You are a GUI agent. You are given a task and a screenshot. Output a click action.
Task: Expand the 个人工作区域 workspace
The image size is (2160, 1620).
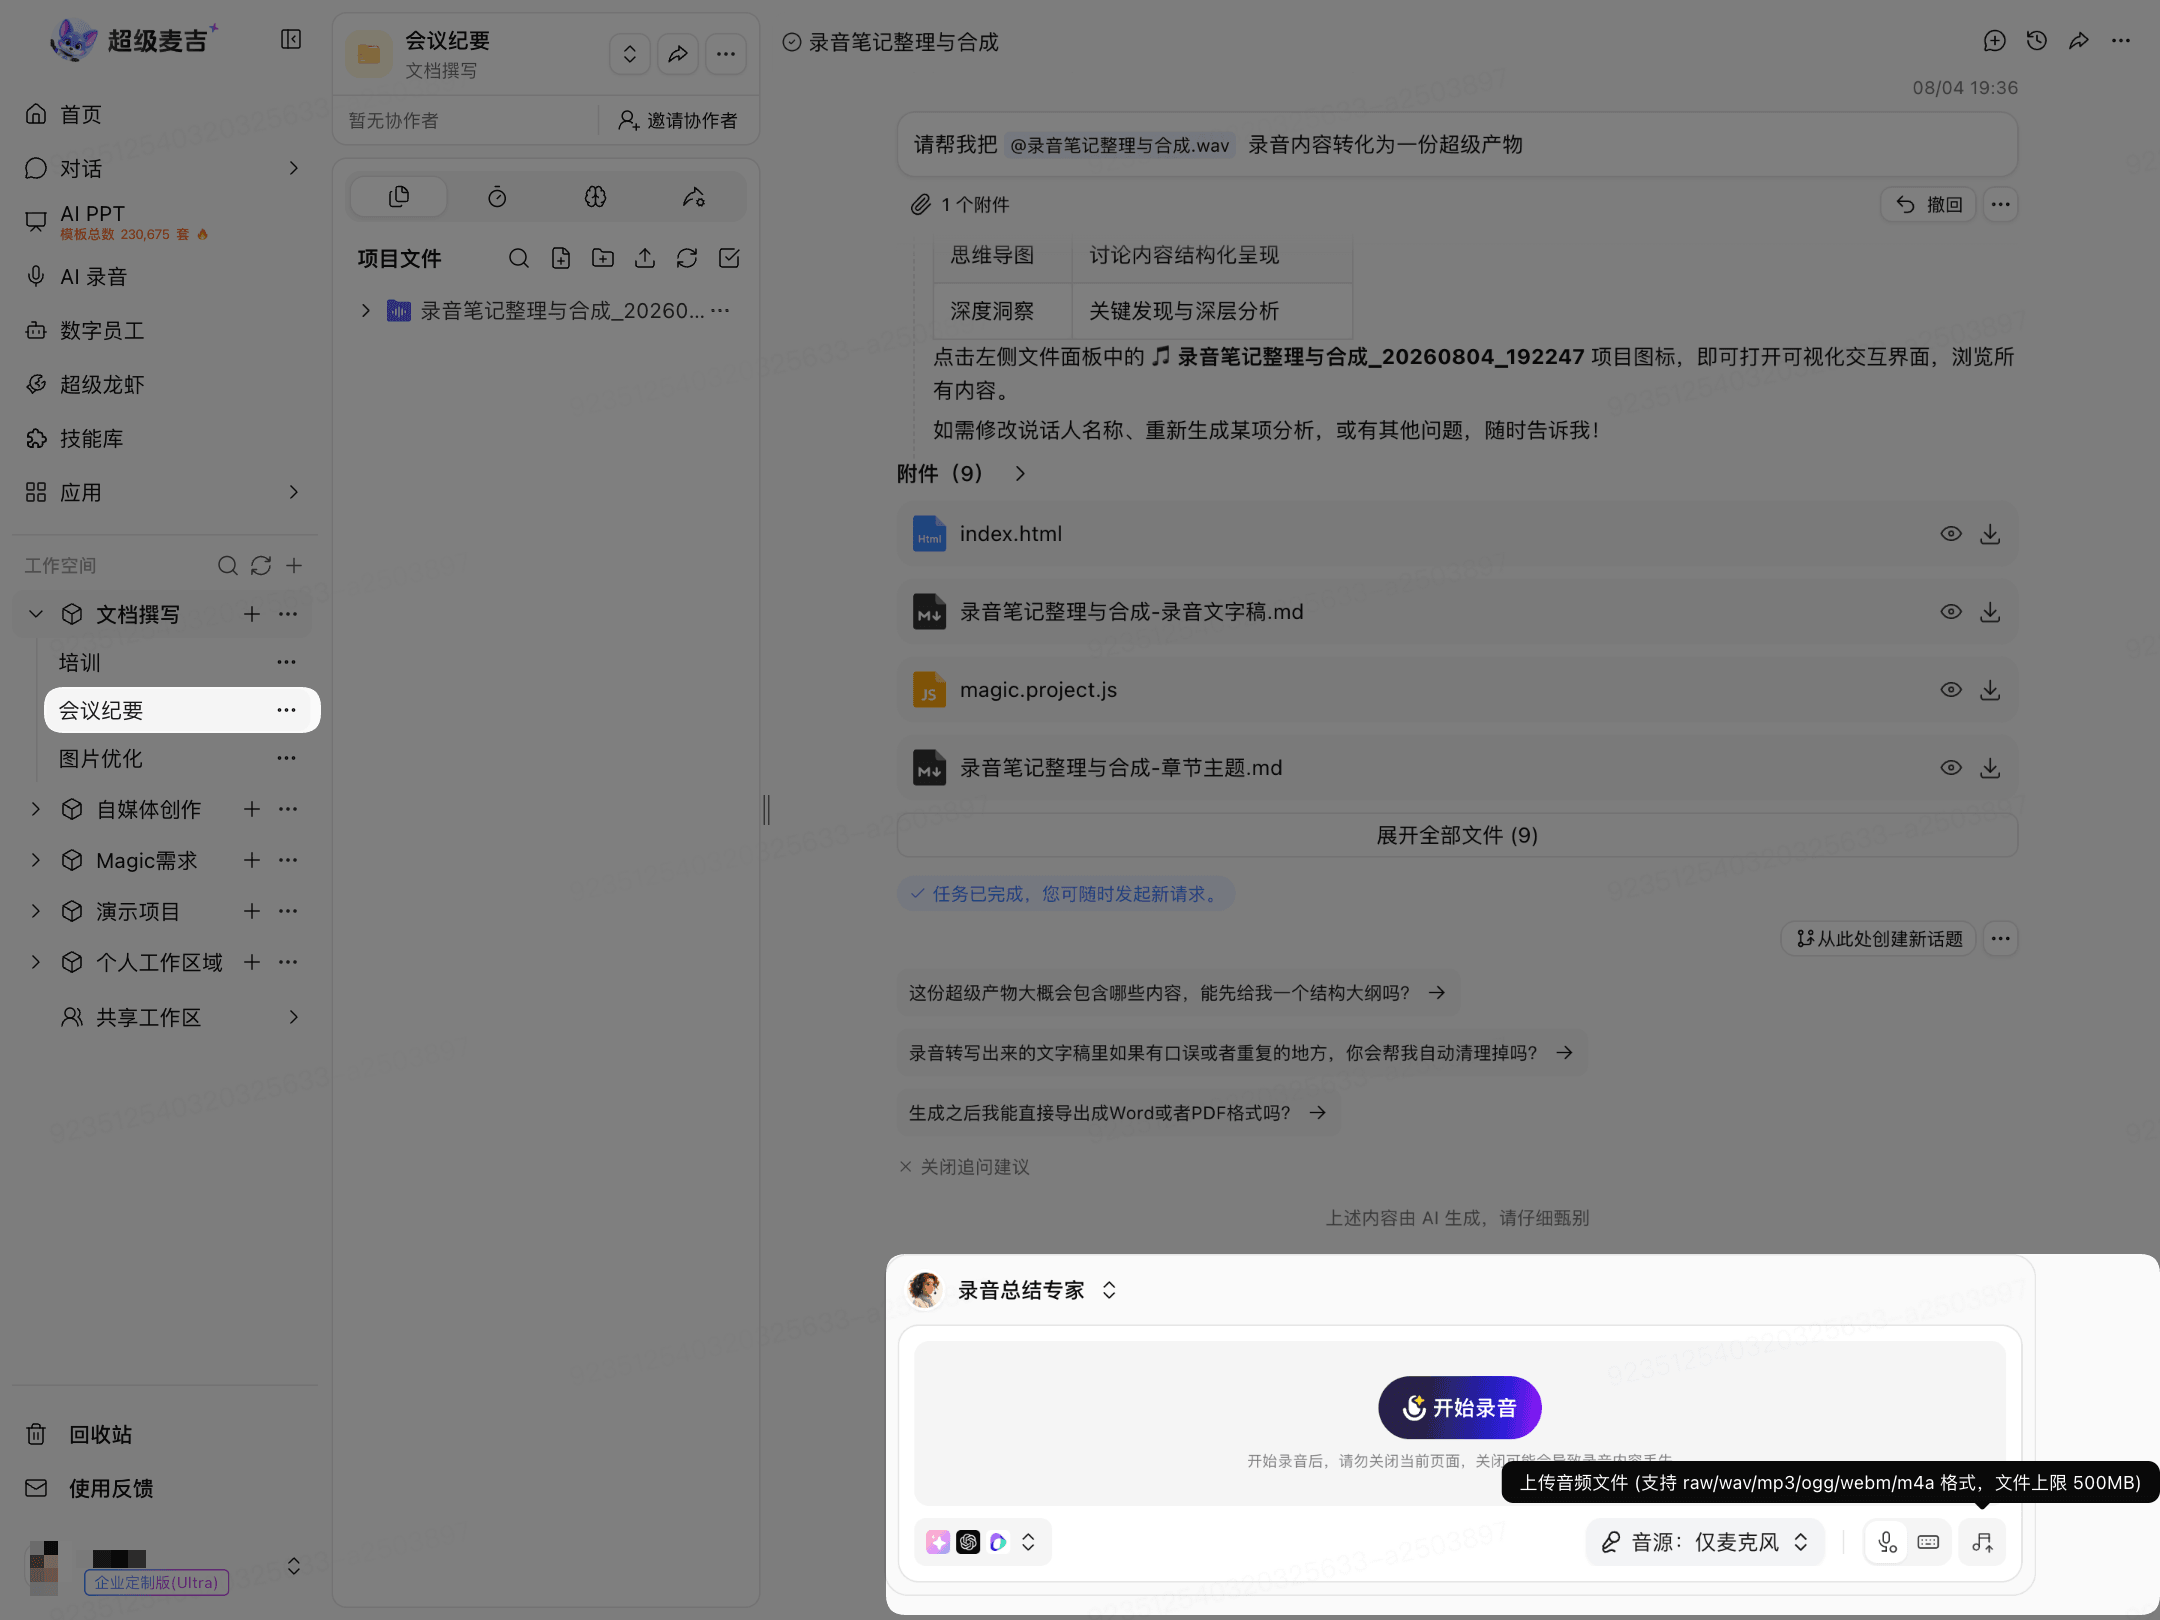(x=36, y=962)
